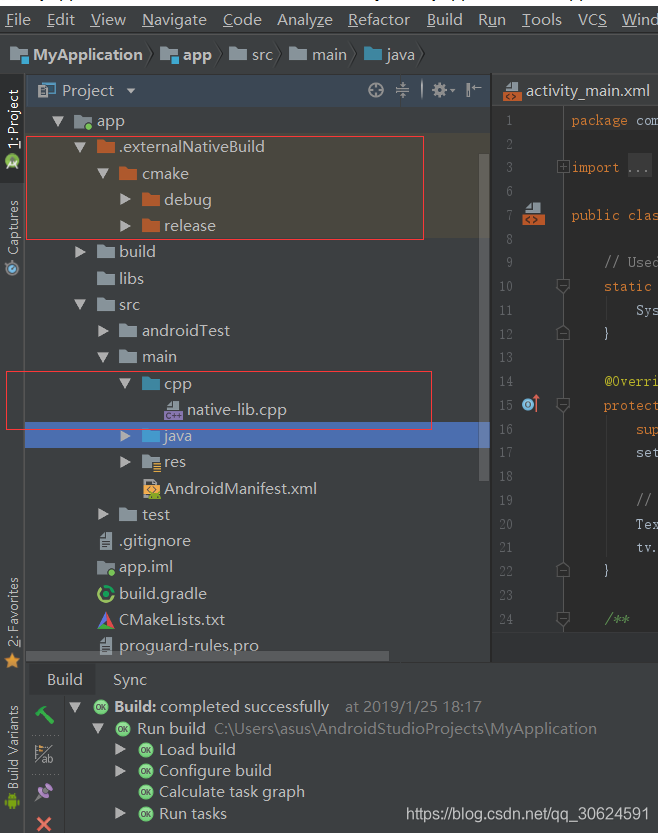Switch to activity_main.xml editor tab

tap(577, 91)
